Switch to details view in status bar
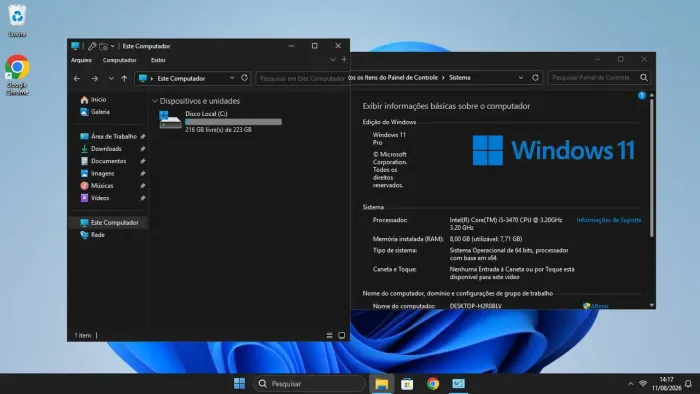The width and height of the screenshot is (700, 394). coord(329,336)
